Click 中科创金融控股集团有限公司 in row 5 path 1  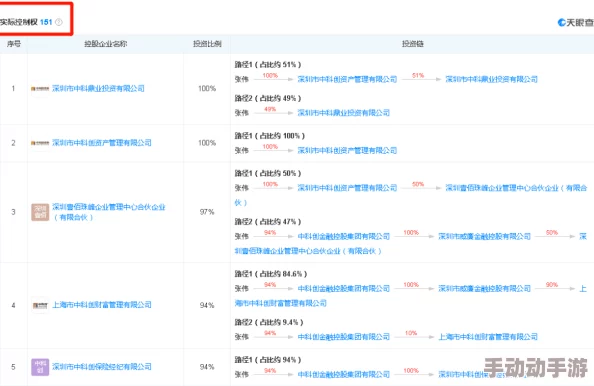344,374
